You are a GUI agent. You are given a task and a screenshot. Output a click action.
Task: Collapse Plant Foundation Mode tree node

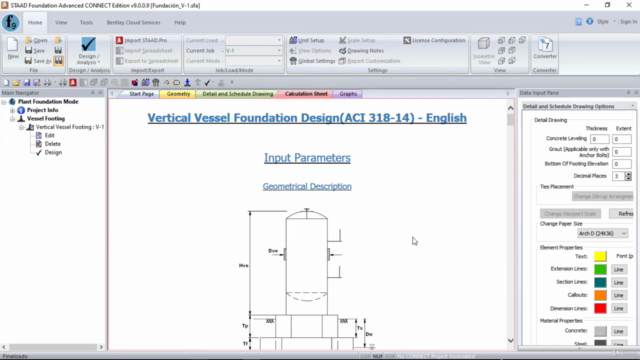pyautogui.click(x=4, y=102)
